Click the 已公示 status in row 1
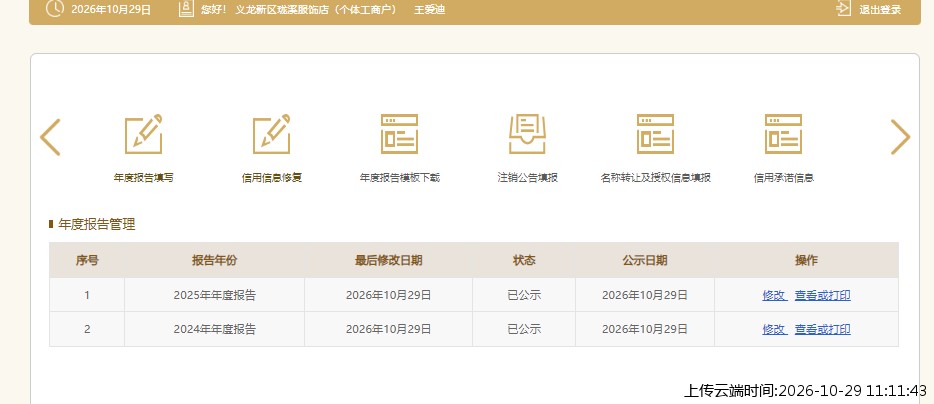 click(x=524, y=295)
